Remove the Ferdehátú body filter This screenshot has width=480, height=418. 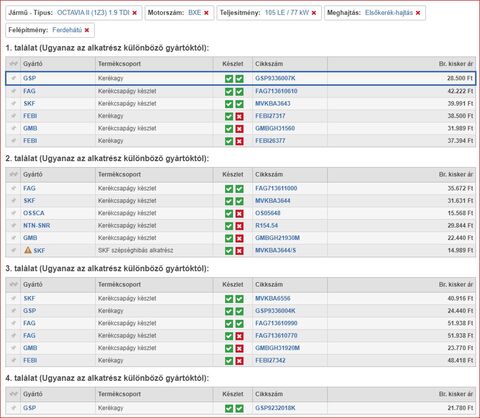[x=87, y=30]
